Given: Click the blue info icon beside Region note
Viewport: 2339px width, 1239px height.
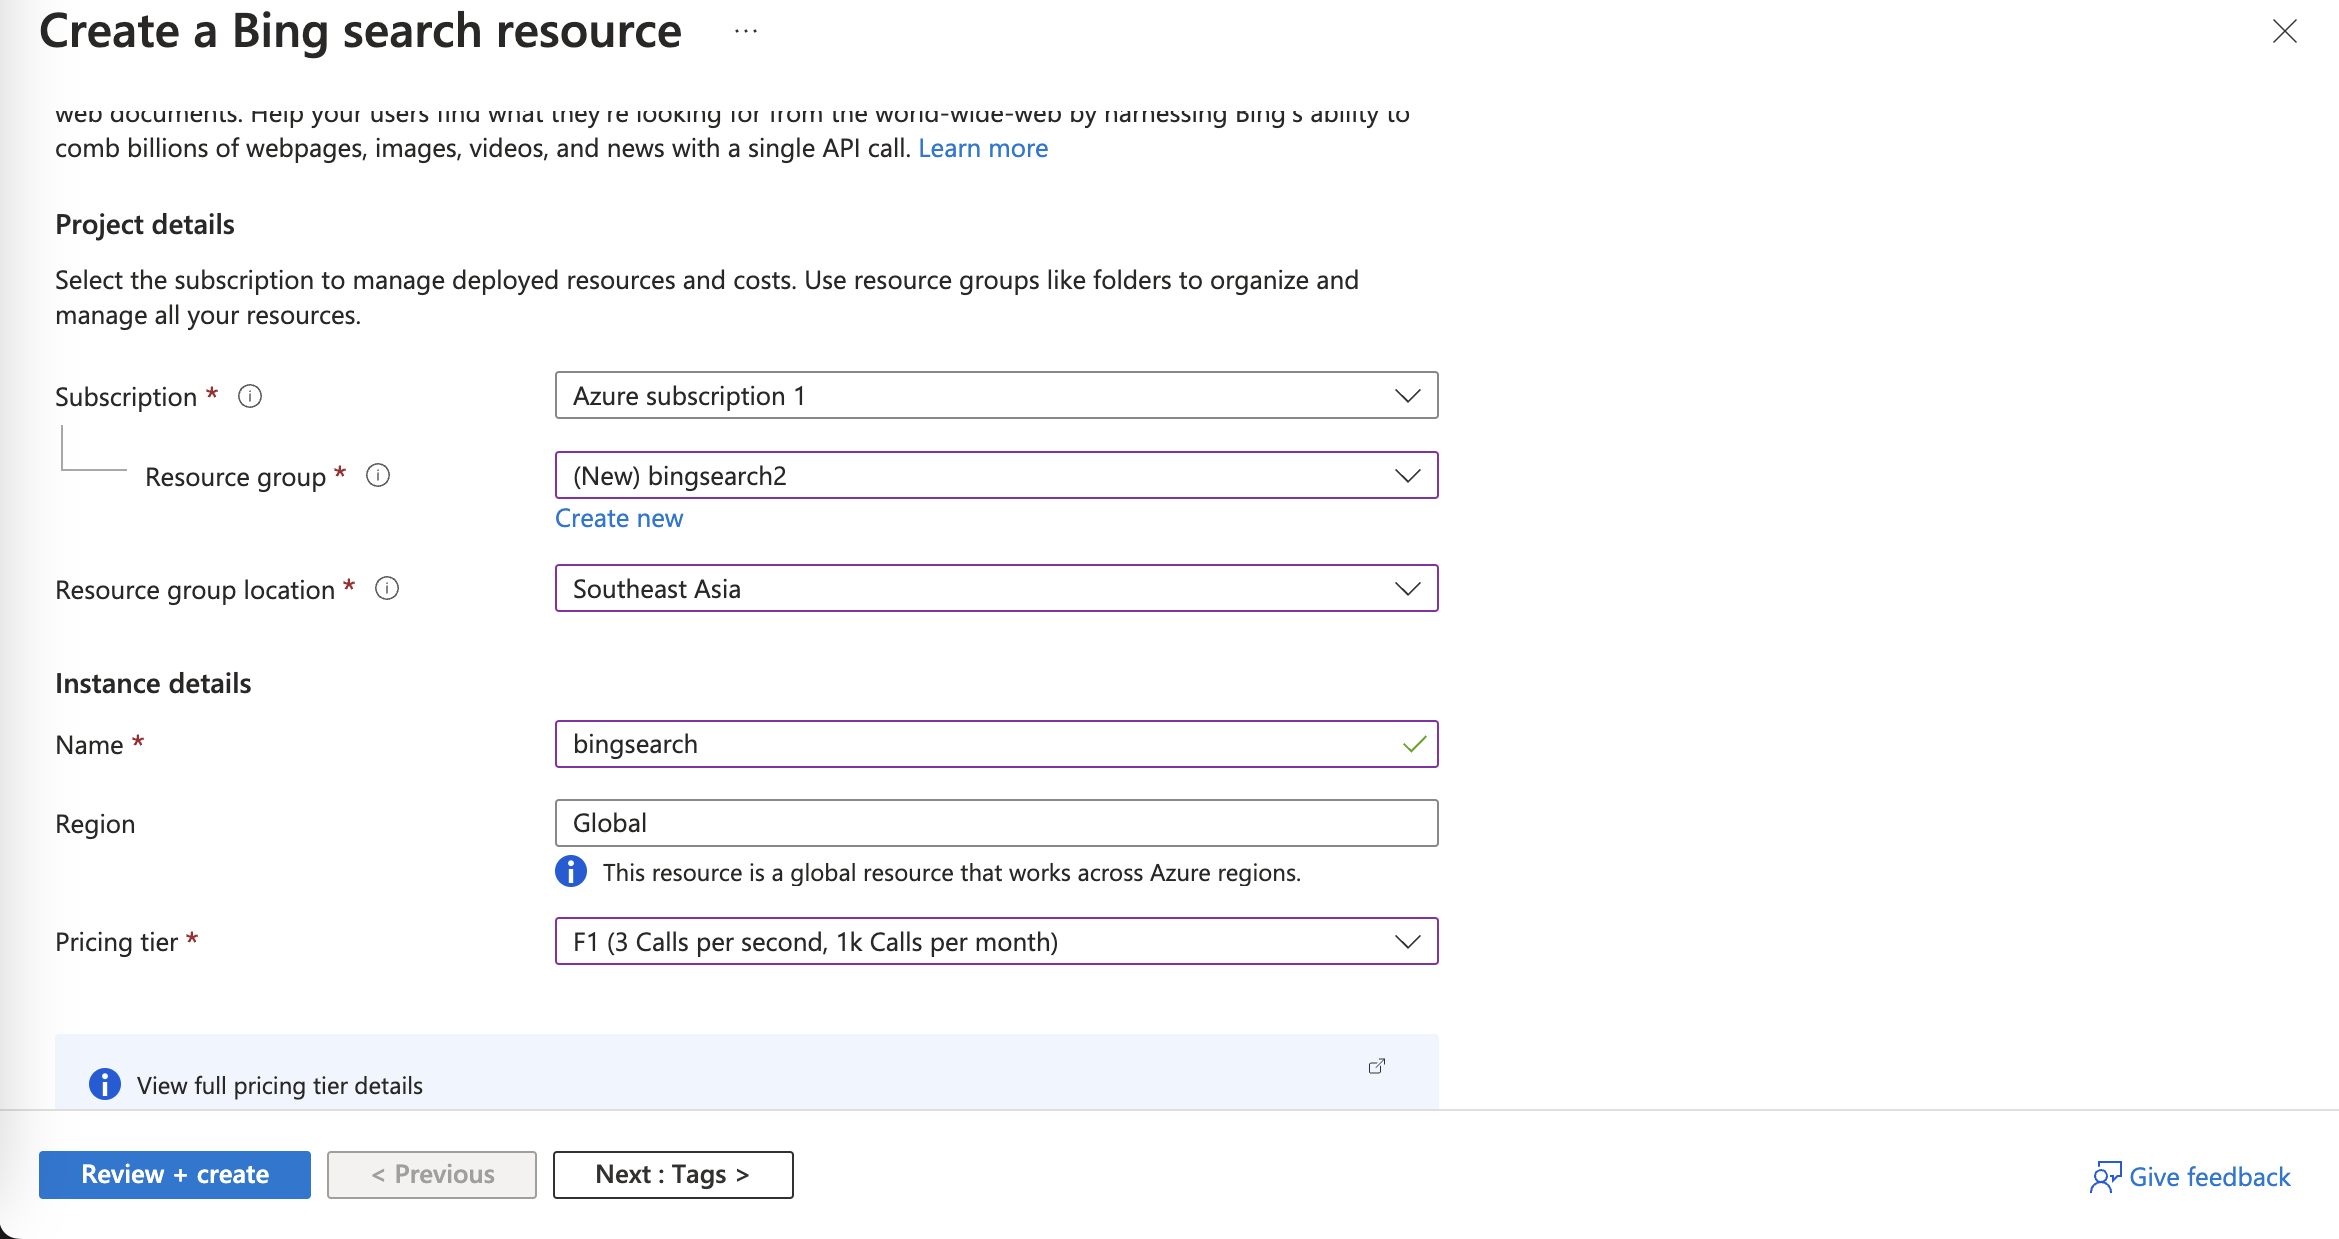Looking at the screenshot, I should coord(570,872).
